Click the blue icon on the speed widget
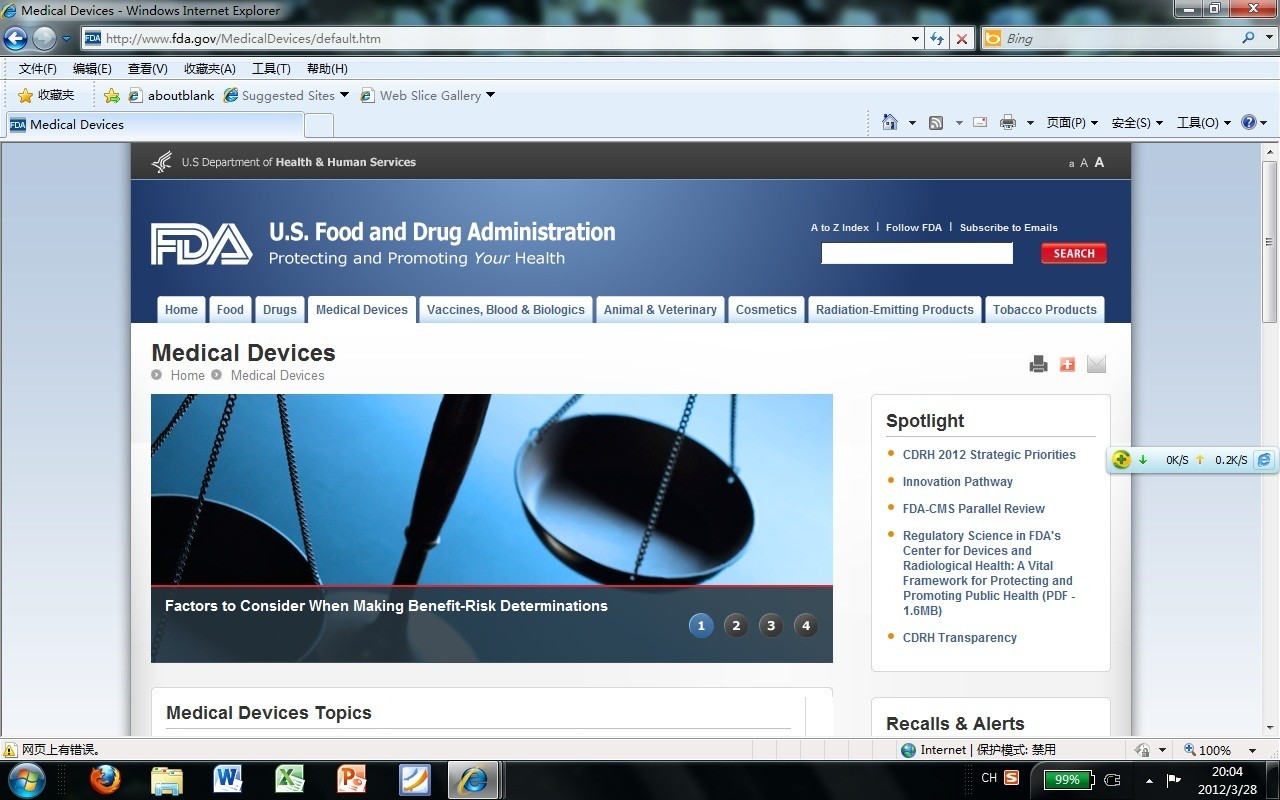1280x800 pixels. [x=1264, y=460]
